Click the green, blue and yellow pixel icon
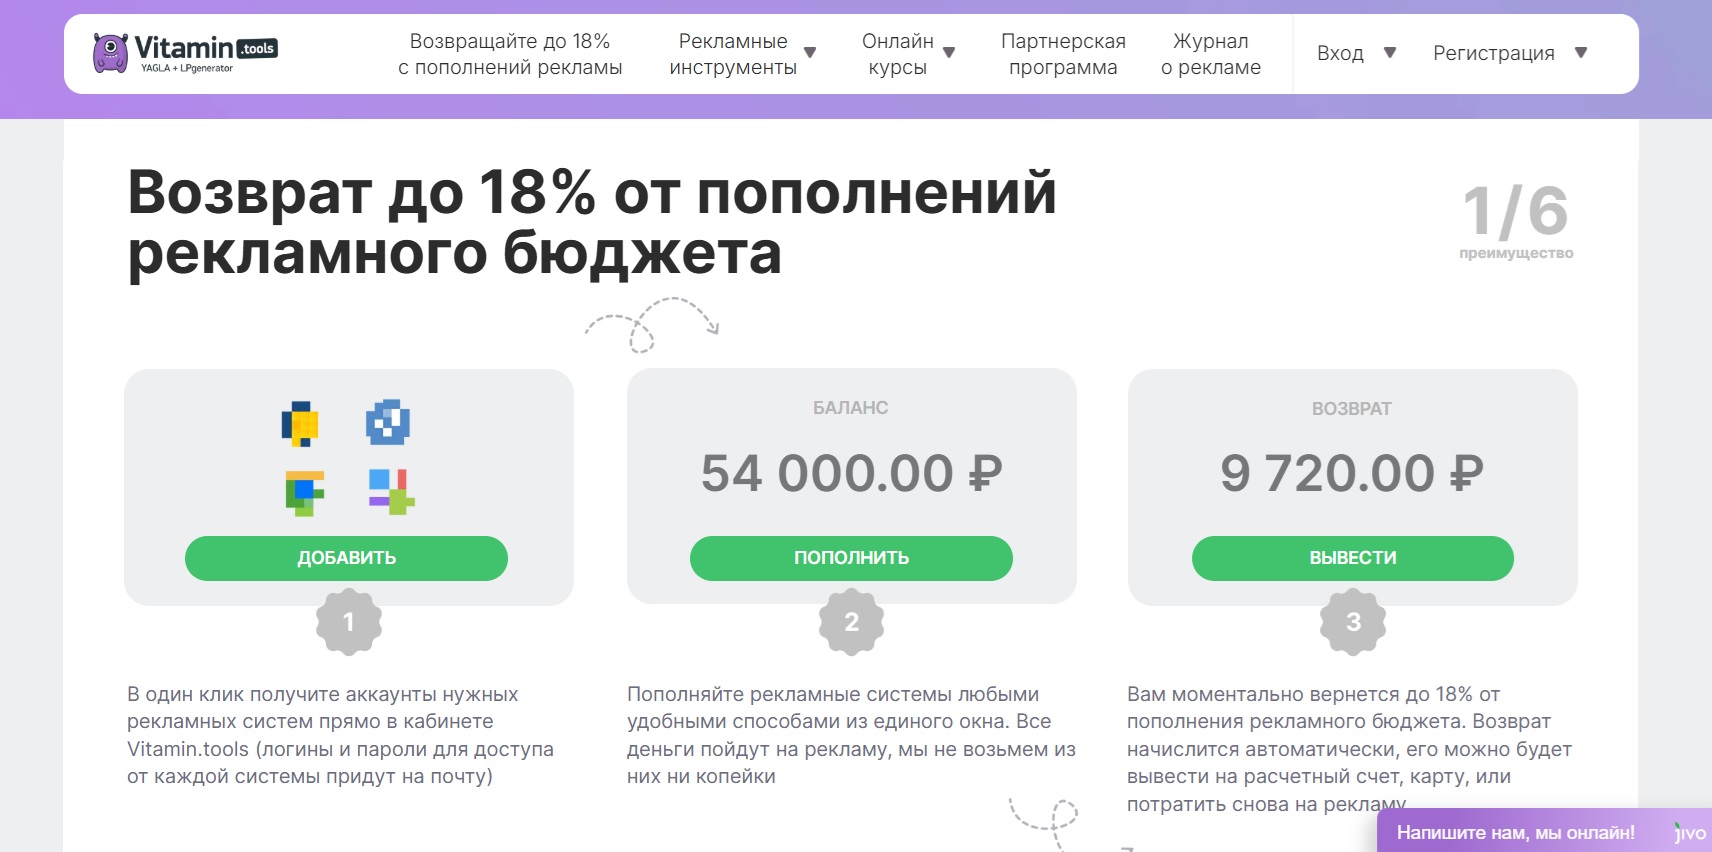 click(x=304, y=492)
